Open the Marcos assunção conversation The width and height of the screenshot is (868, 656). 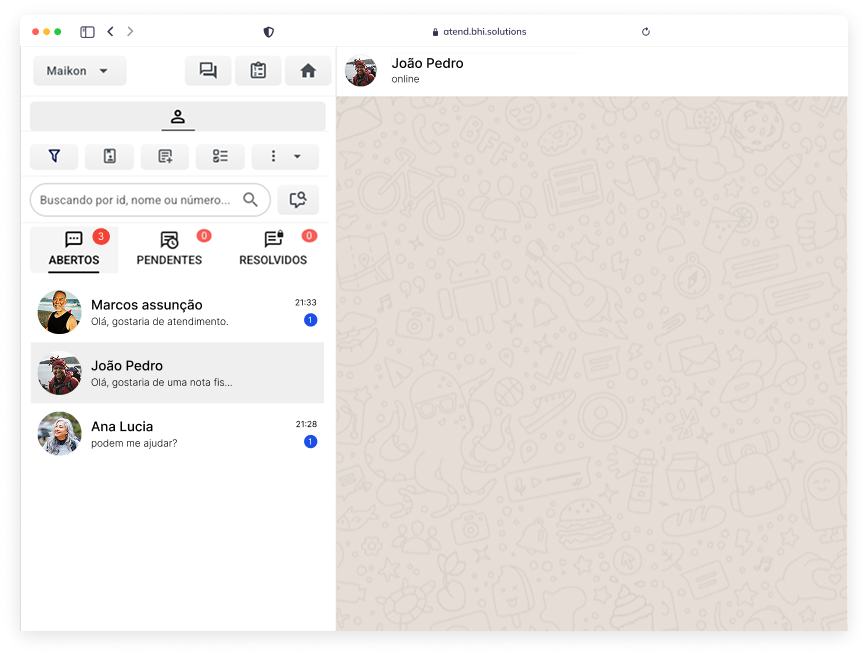(177, 312)
